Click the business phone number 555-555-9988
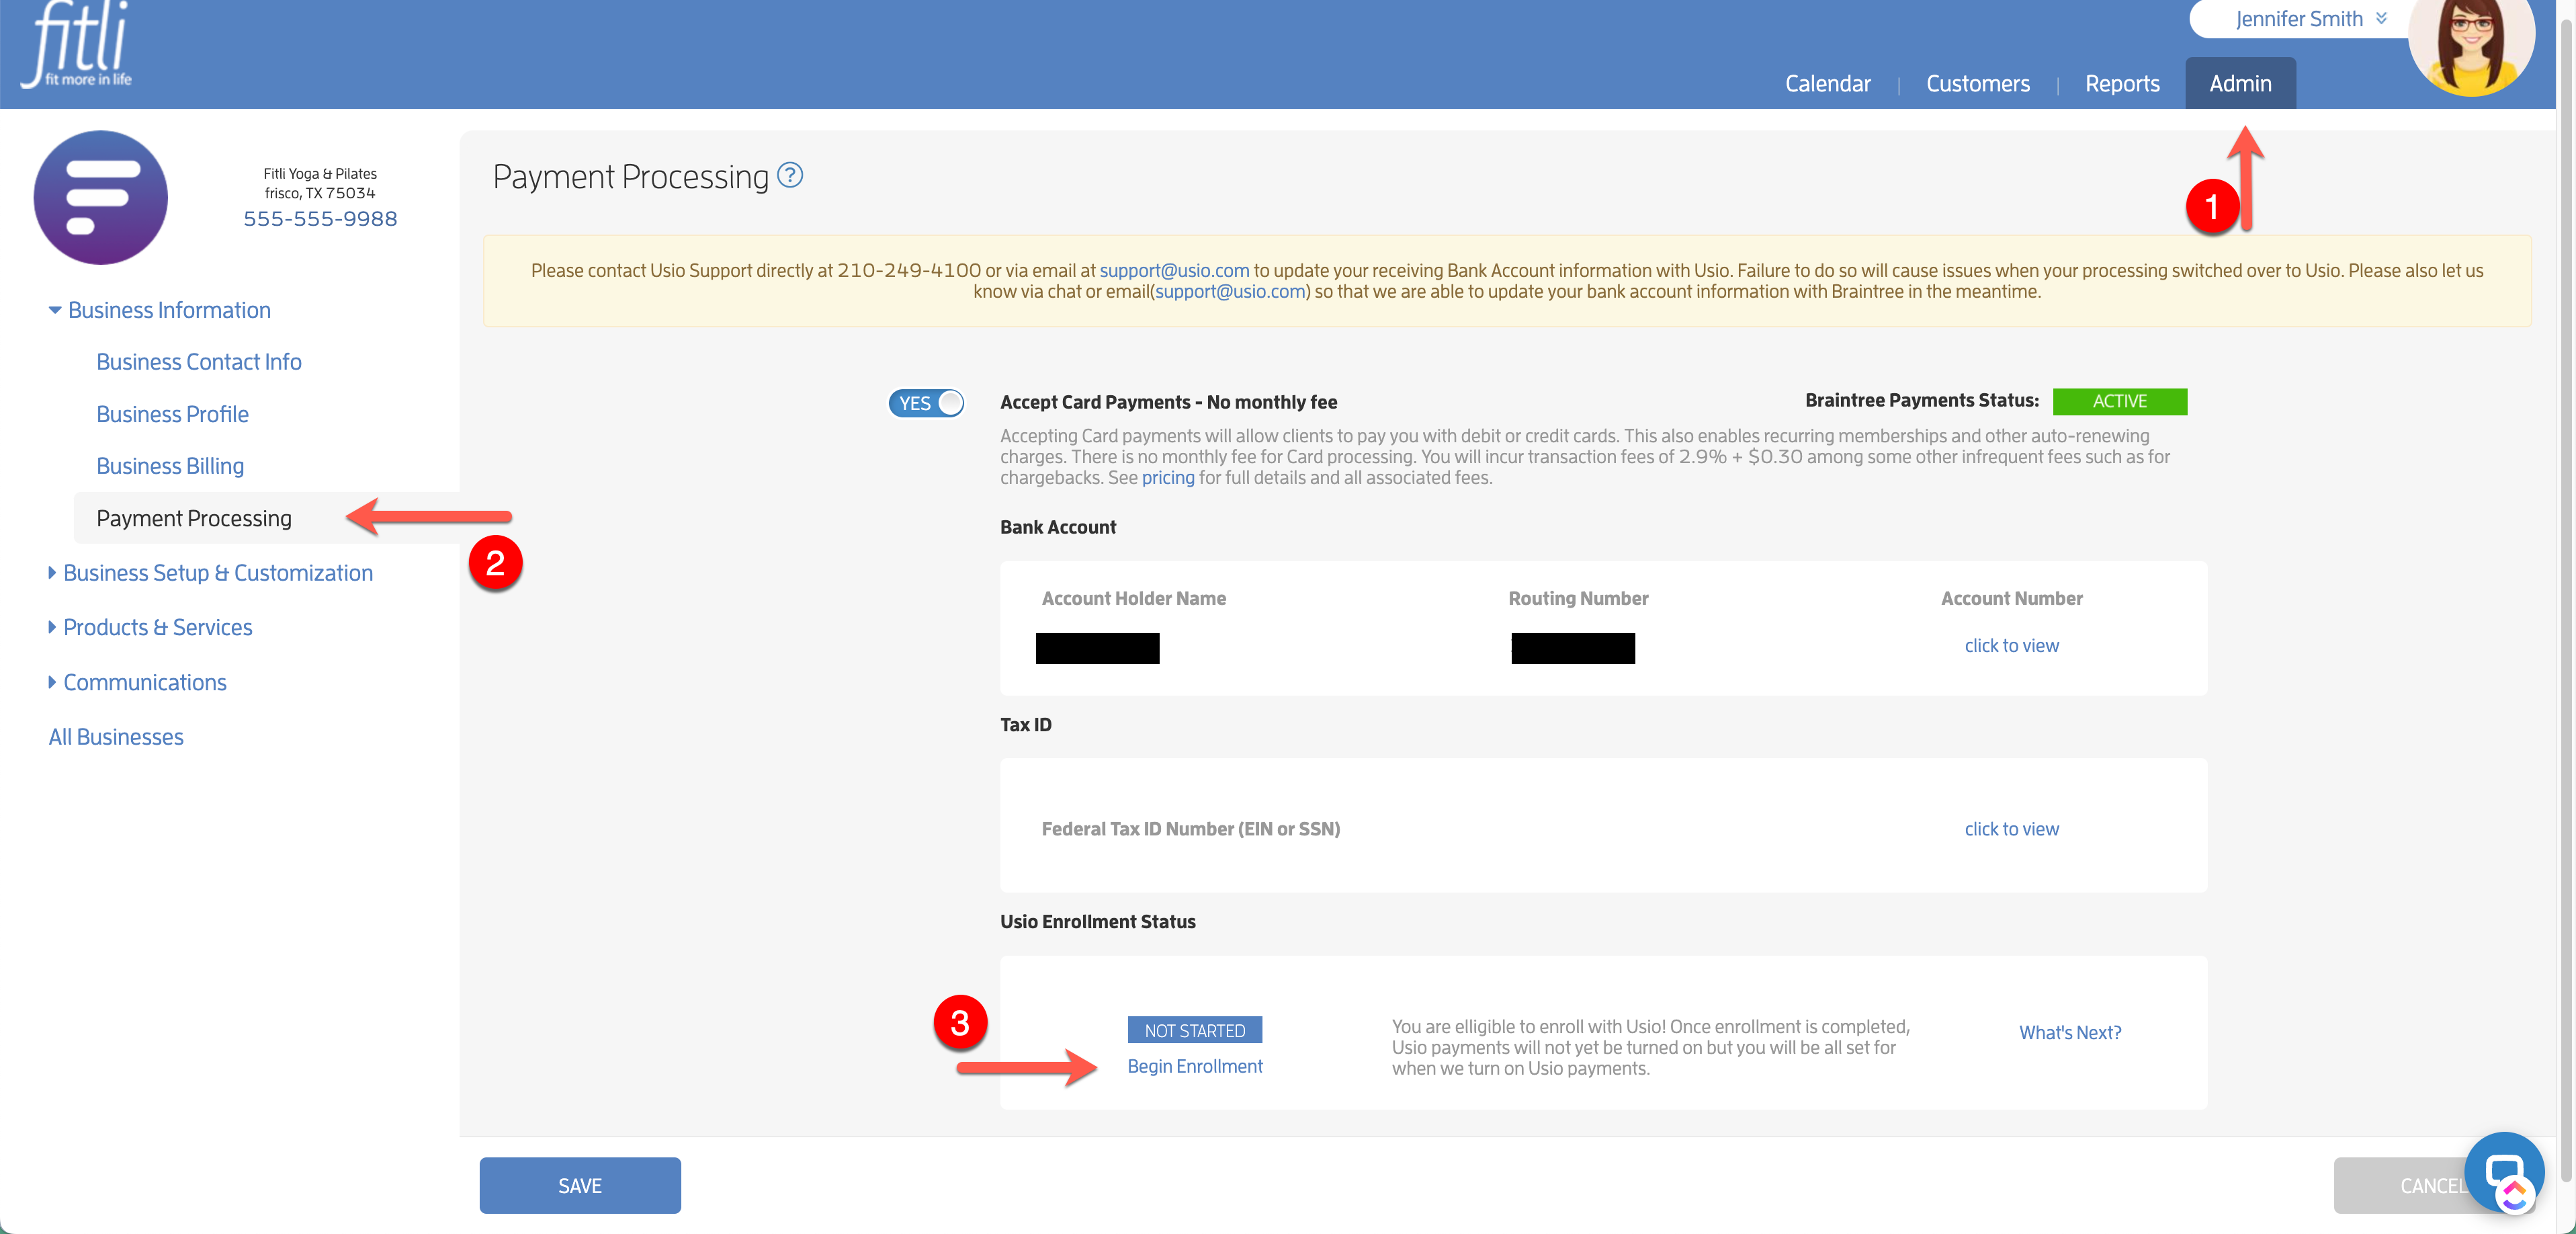This screenshot has height=1234, width=2576. click(320, 219)
